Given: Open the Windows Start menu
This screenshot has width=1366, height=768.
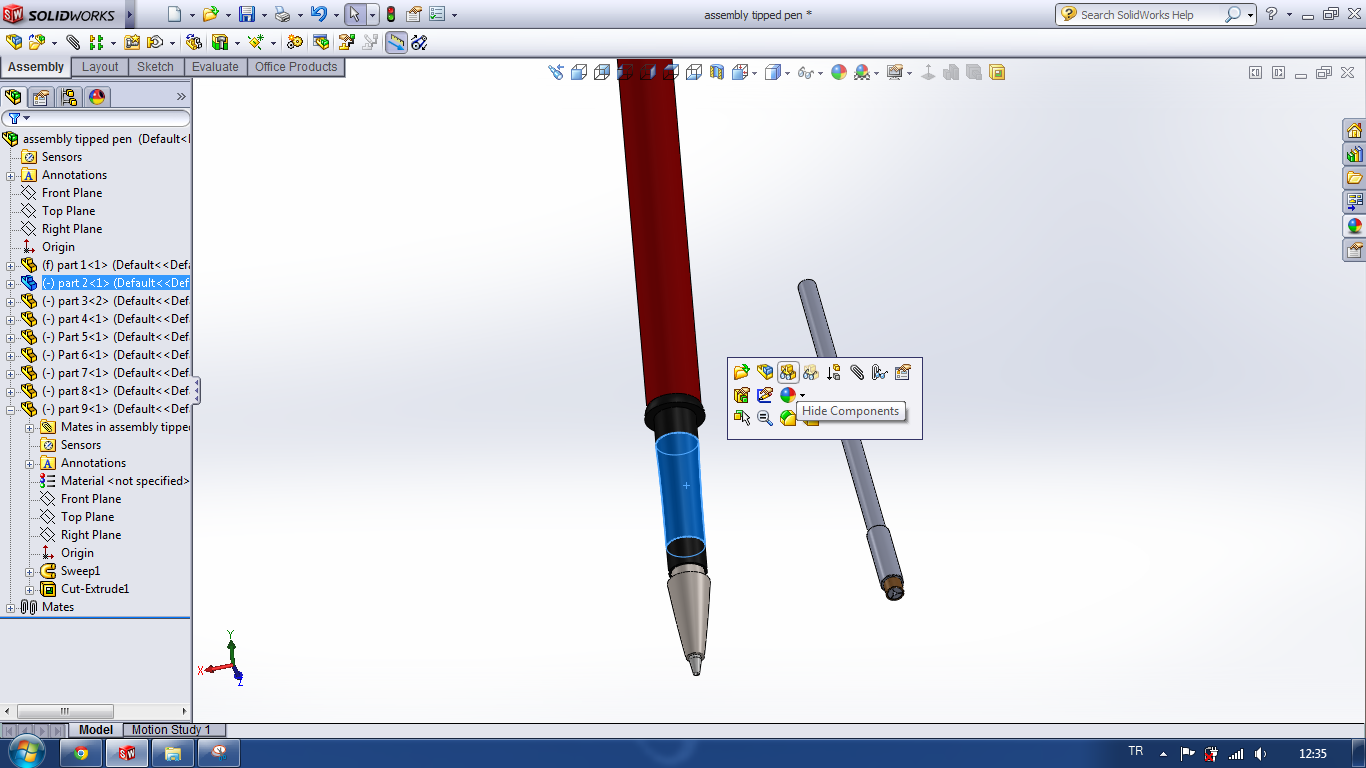Looking at the screenshot, I should [26, 752].
